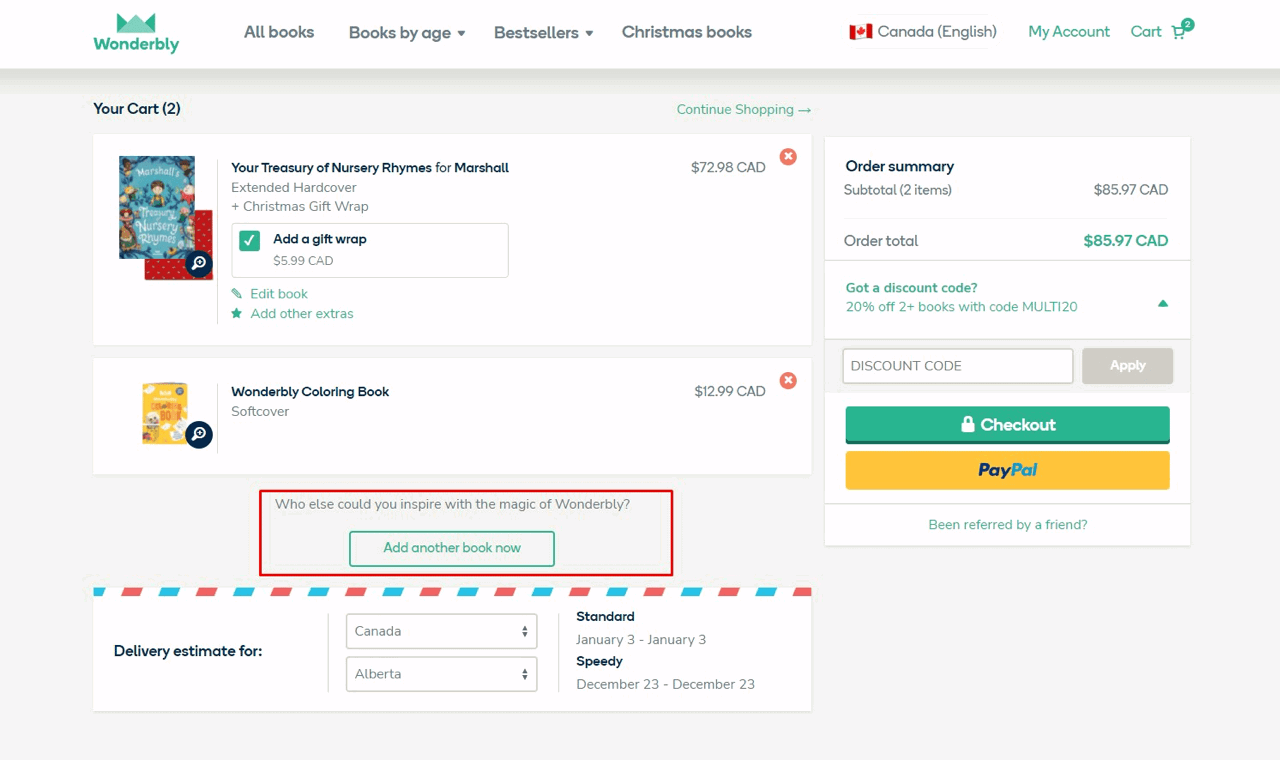Screen dimensions: 1280x760
Task: Click the pencil icon next to Edit book
Action: (x=237, y=293)
